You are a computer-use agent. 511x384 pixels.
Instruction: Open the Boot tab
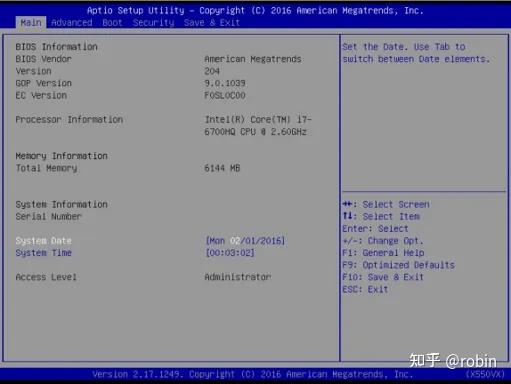click(x=112, y=23)
